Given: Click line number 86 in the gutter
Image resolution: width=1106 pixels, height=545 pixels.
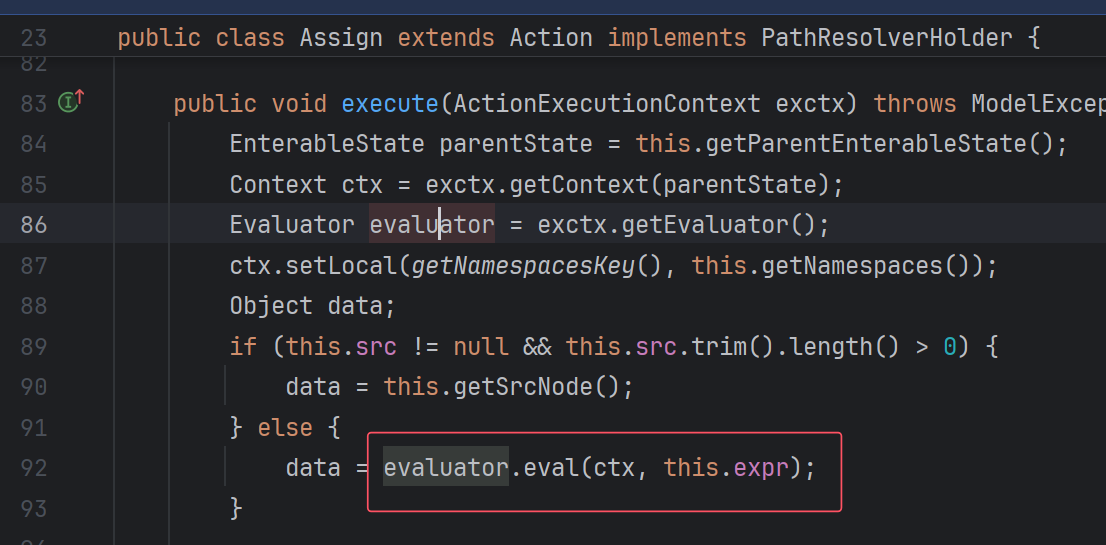Looking at the screenshot, I should click(x=34, y=224).
